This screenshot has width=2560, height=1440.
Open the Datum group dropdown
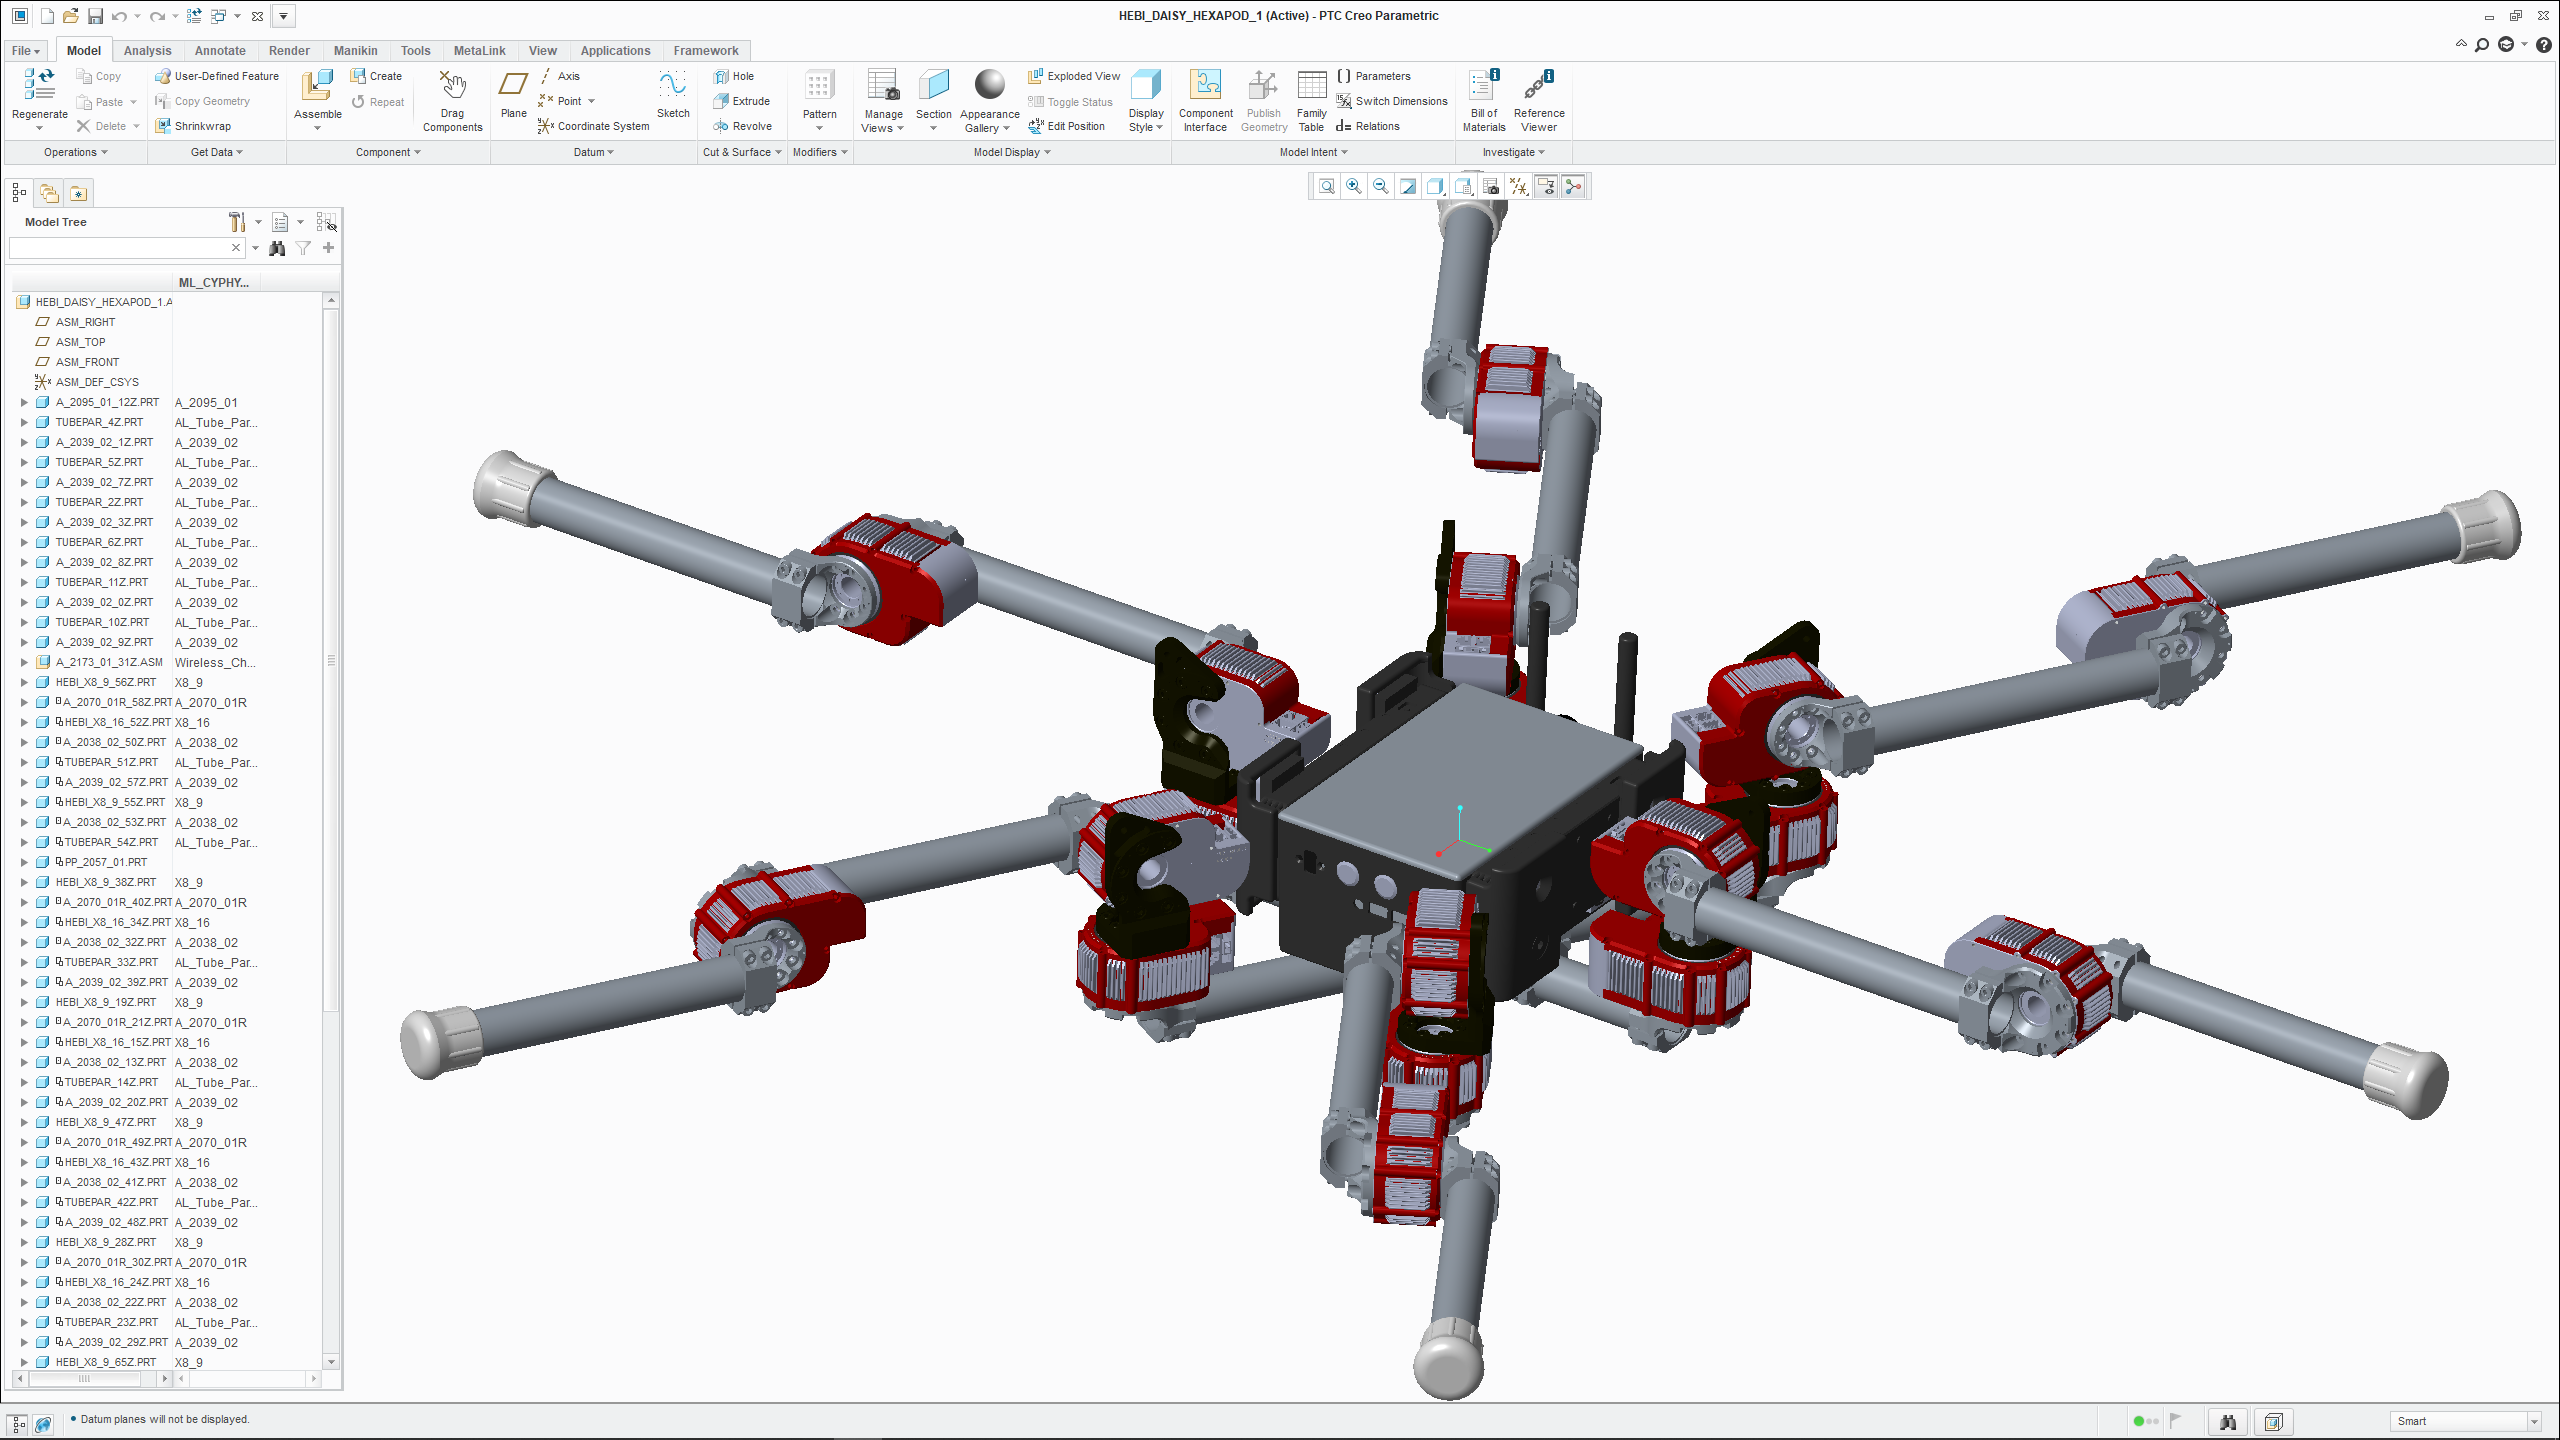click(594, 152)
